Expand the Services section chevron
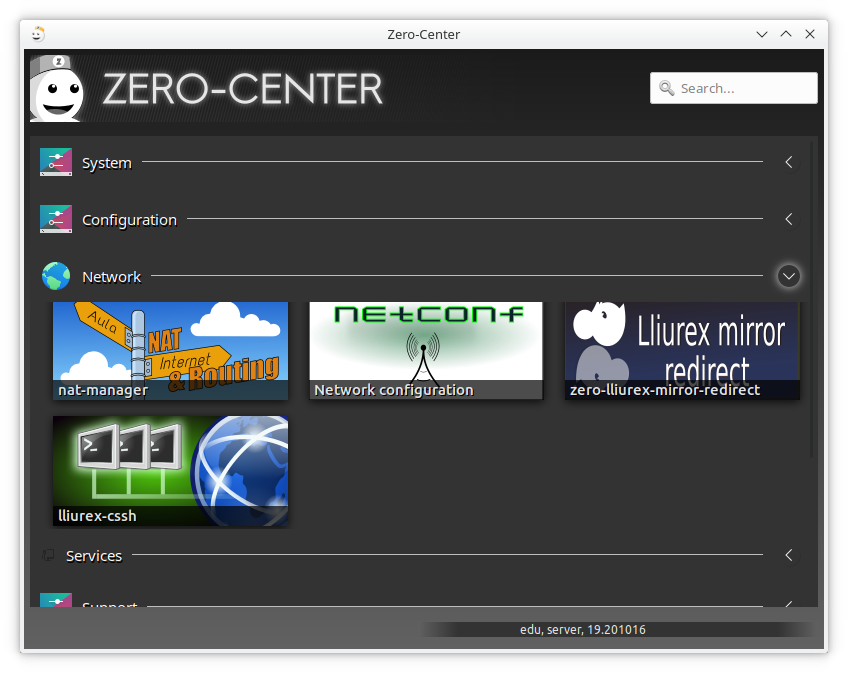This screenshot has height=673, width=848. pos(789,555)
